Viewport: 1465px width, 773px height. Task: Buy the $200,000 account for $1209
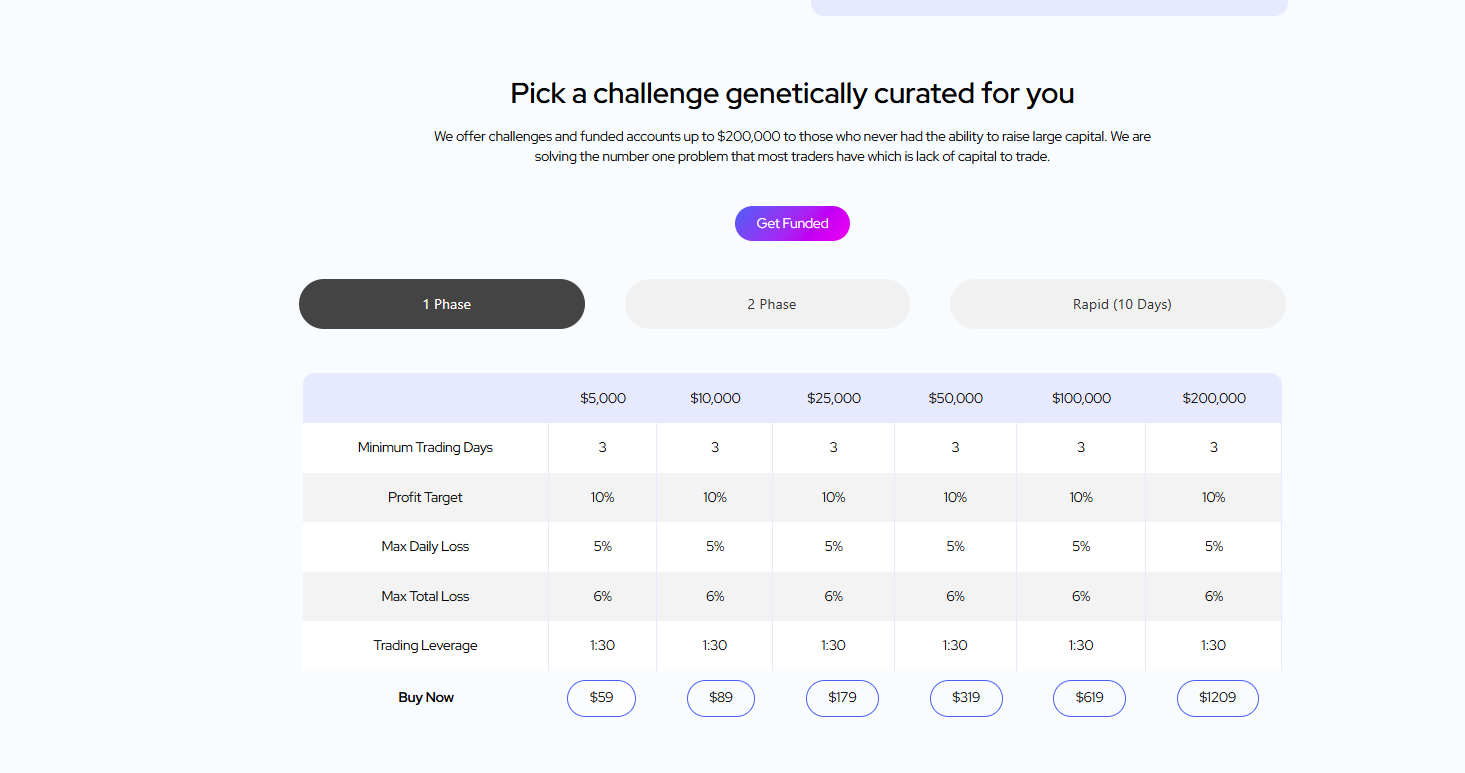click(x=1217, y=698)
